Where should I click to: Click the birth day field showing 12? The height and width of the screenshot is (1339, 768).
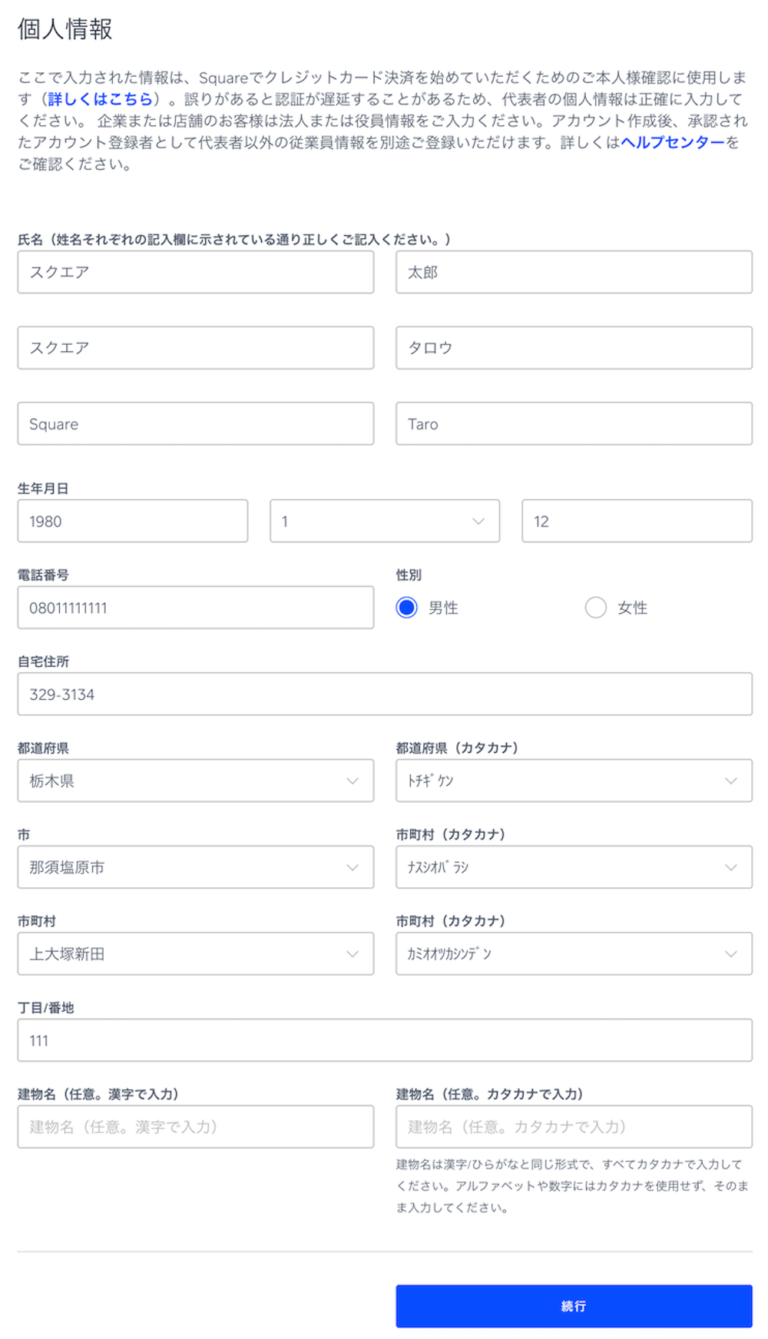(x=636, y=521)
